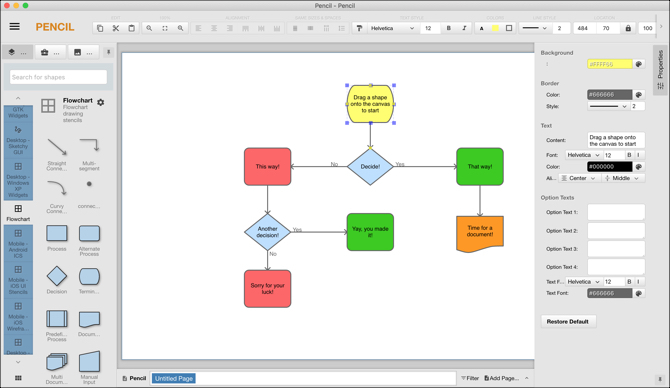Image resolution: width=670 pixels, height=388 pixels.
Task: Select the Untitled Page tab
Action: click(x=174, y=378)
